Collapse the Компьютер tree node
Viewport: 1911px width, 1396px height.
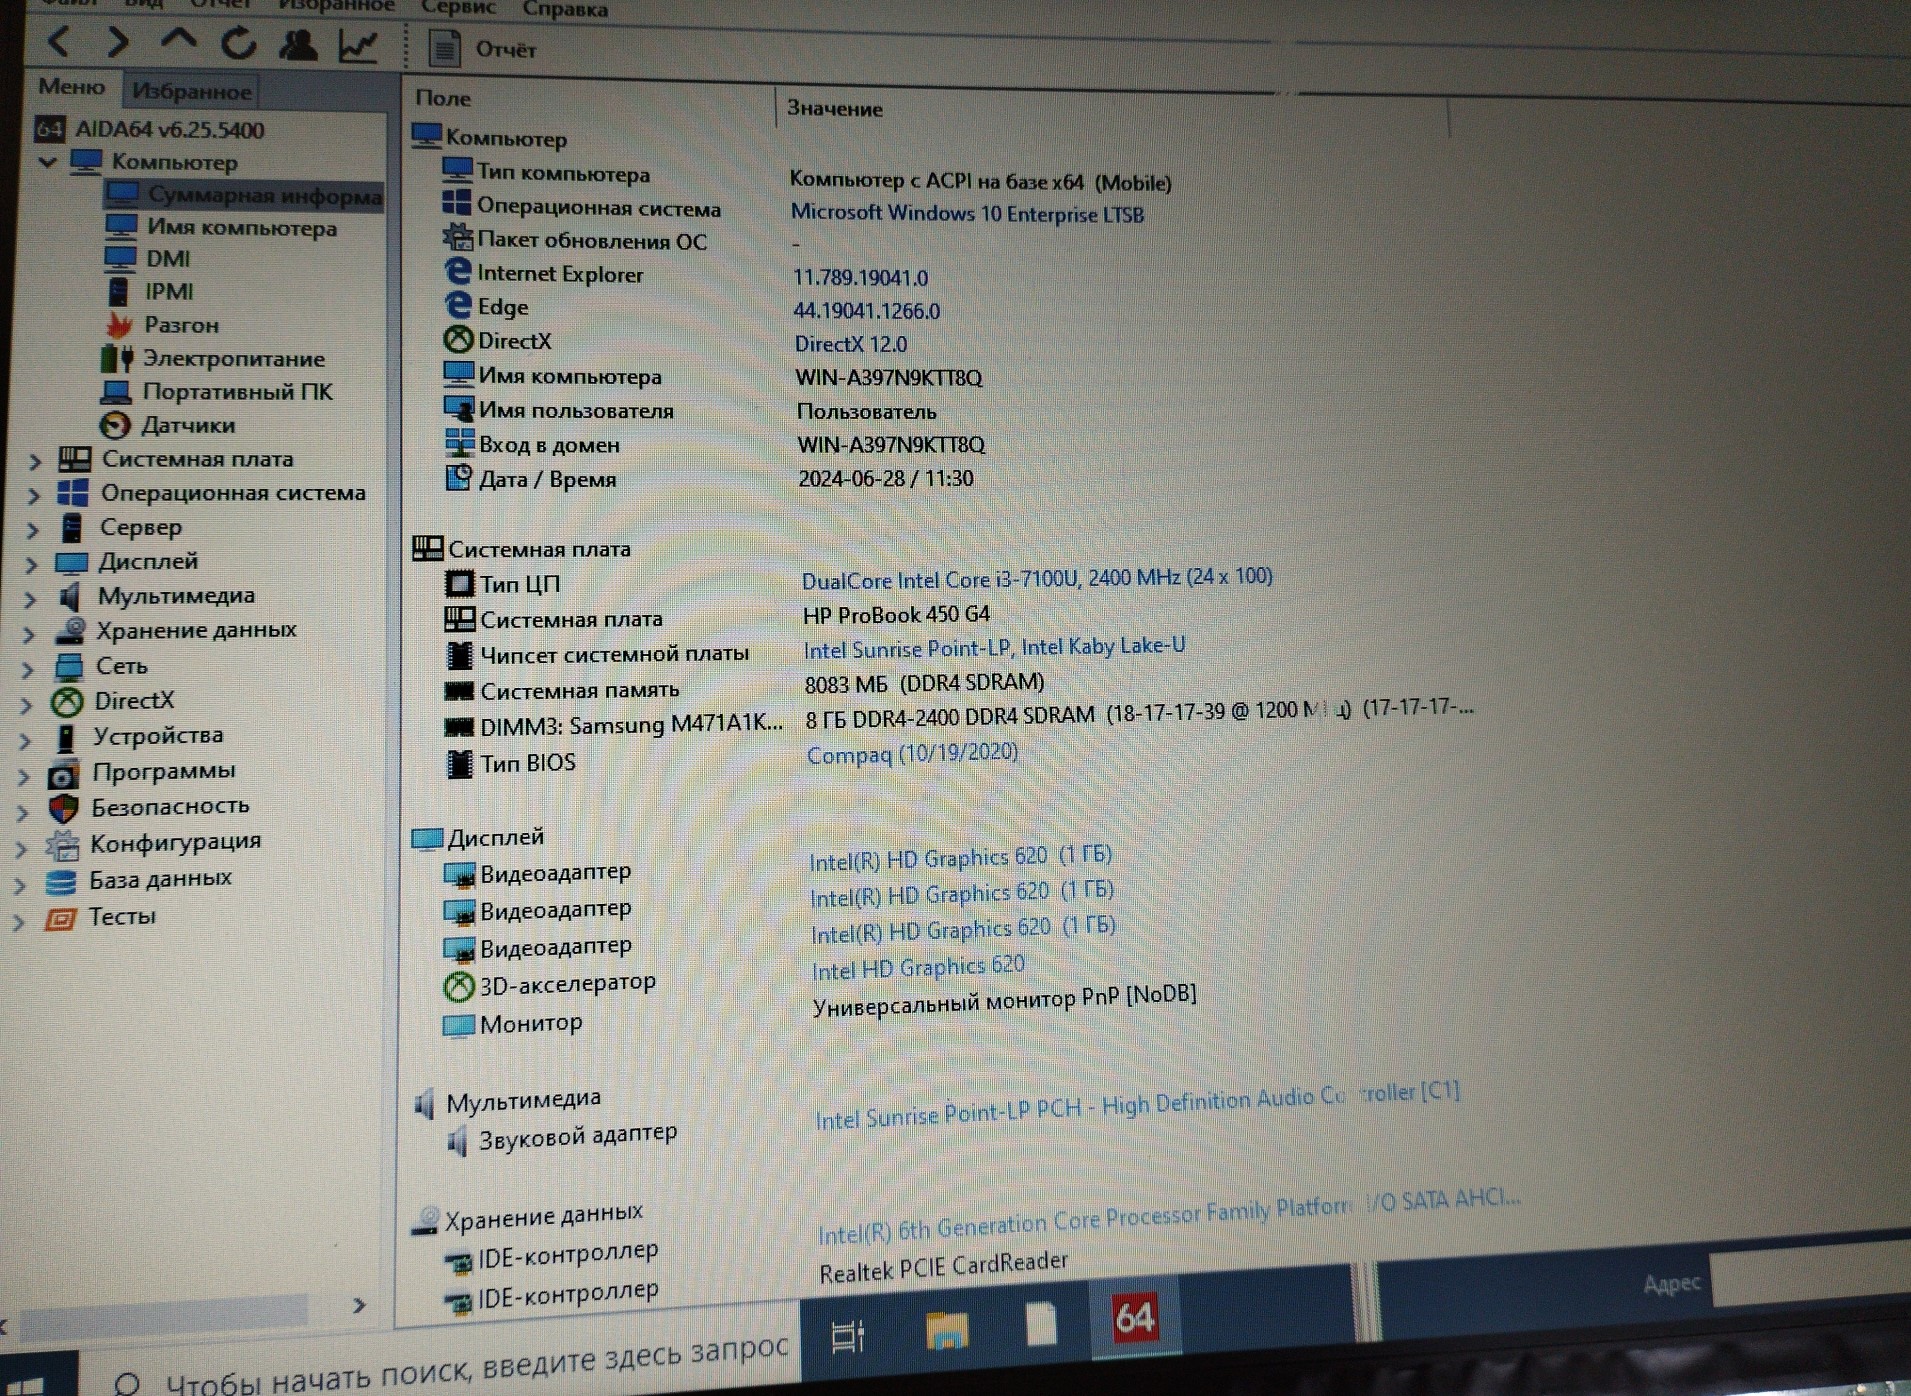[47, 161]
